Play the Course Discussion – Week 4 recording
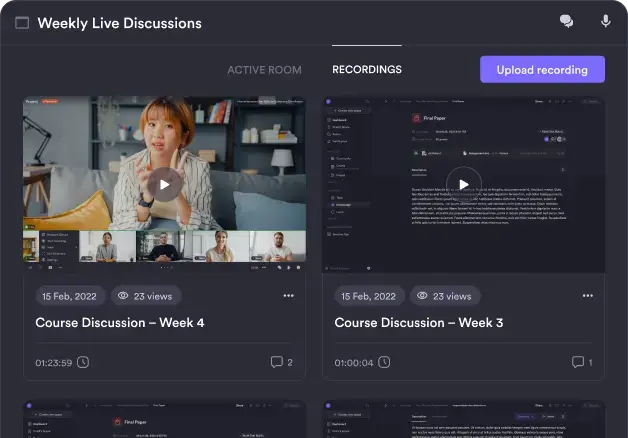 point(164,184)
